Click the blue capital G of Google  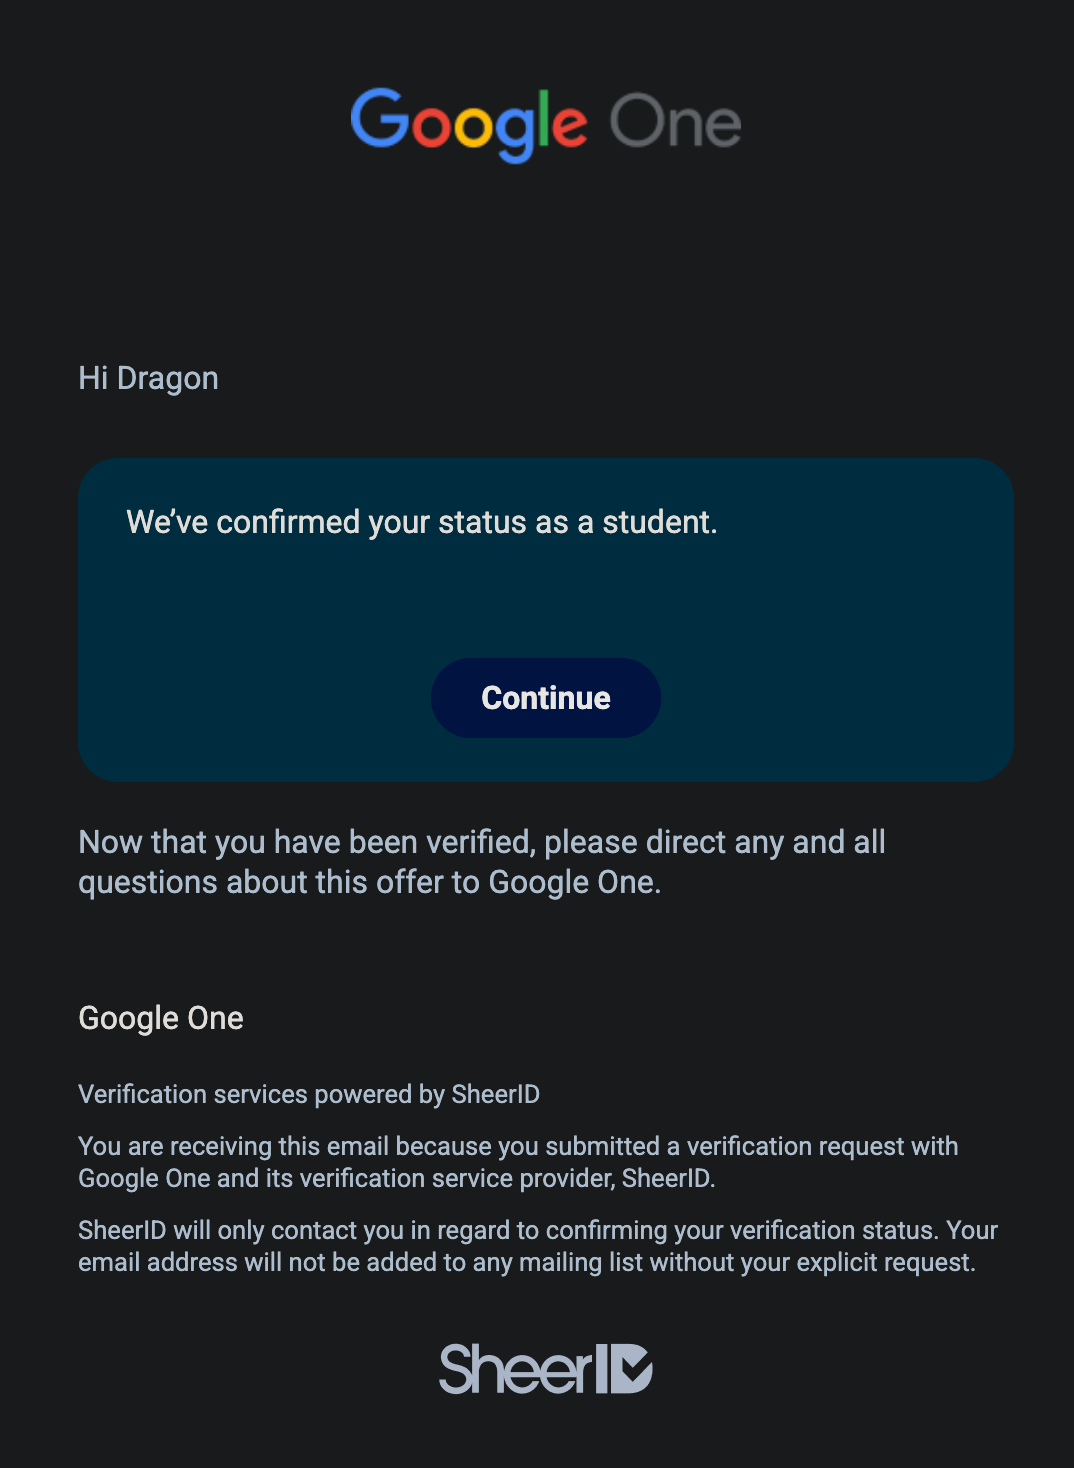378,118
